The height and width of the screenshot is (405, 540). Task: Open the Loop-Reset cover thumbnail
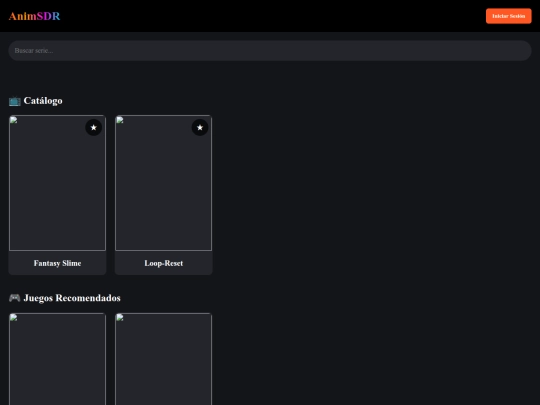pos(164,183)
